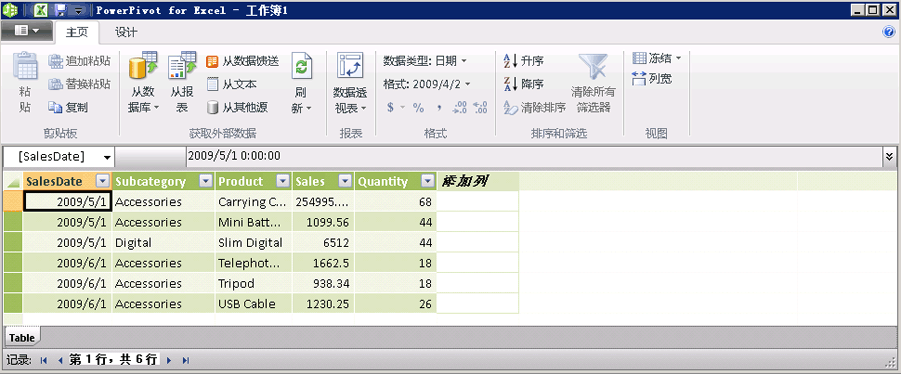Click the Copy (复制) button
Image resolution: width=901 pixels, height=374 pixels.
click(x=68, y=107)
